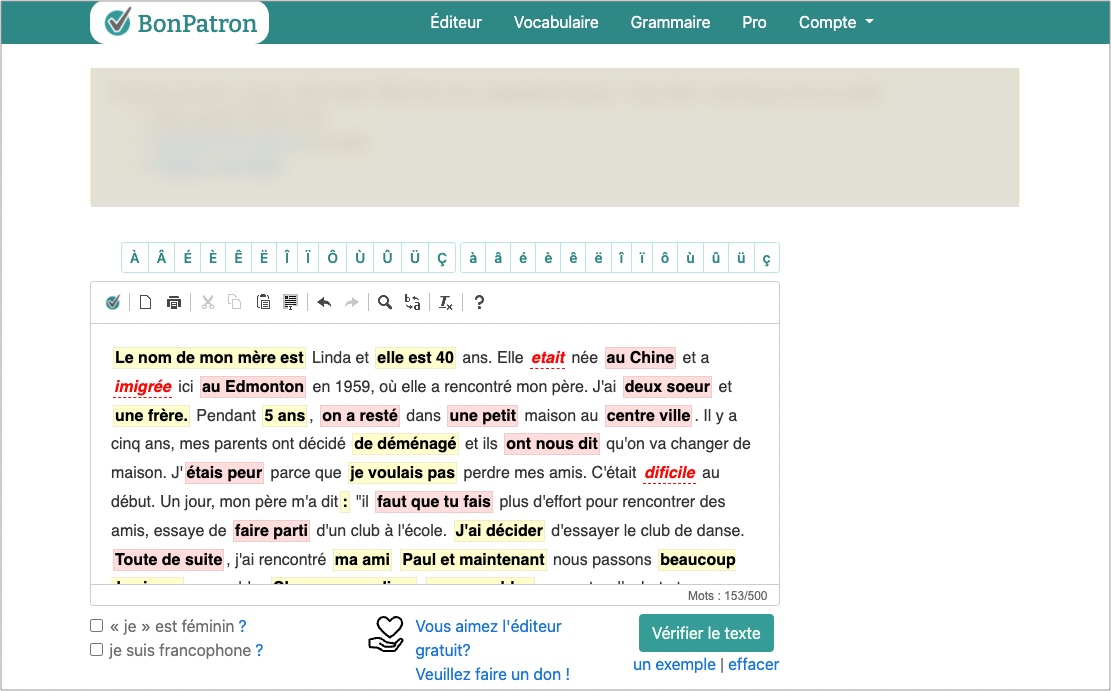Open the Vocabulaire menu item

pos(556,22)
